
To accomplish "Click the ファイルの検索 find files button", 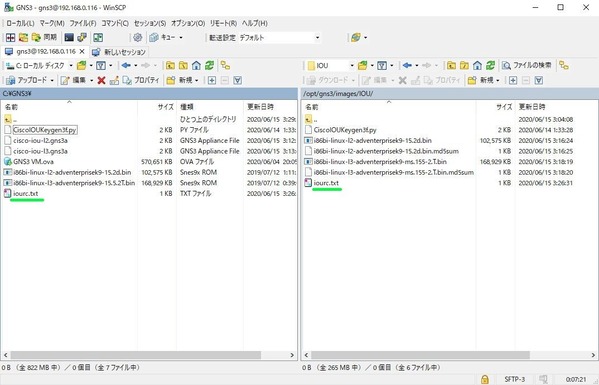I will click(x=527, y=66).
